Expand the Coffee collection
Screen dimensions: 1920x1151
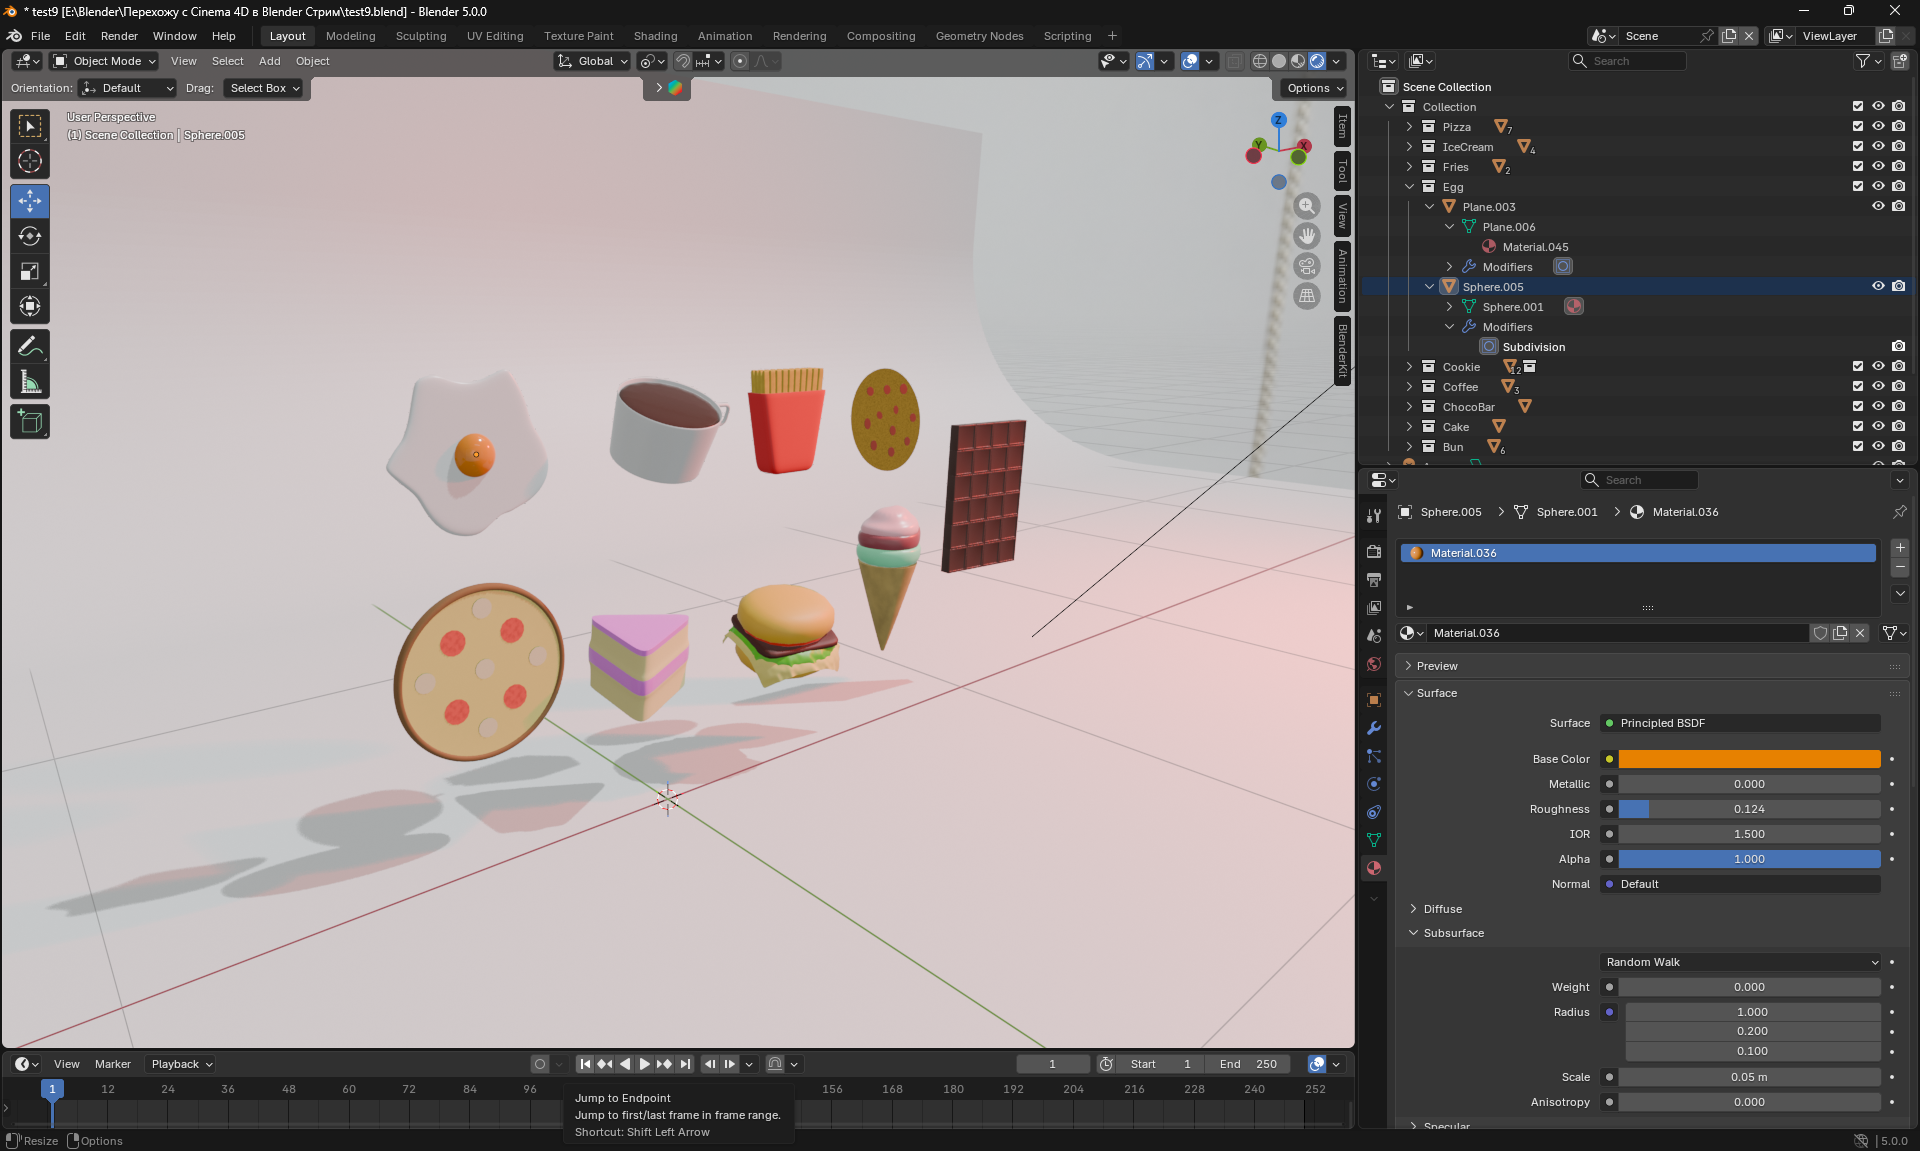(1409, 387)
